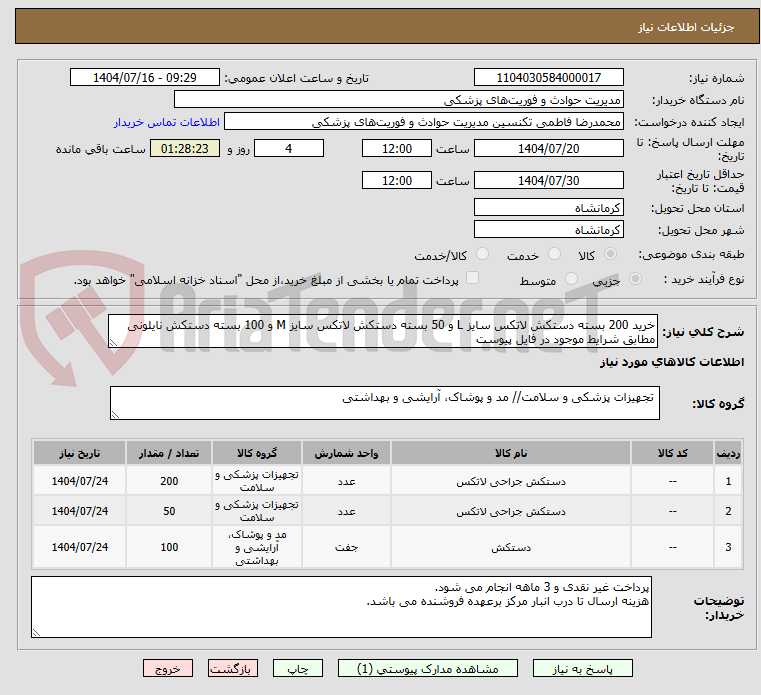The width and height of the screenshot is (761, 695).
Task: Select the کالا radio button
Action: pos(611,254)
